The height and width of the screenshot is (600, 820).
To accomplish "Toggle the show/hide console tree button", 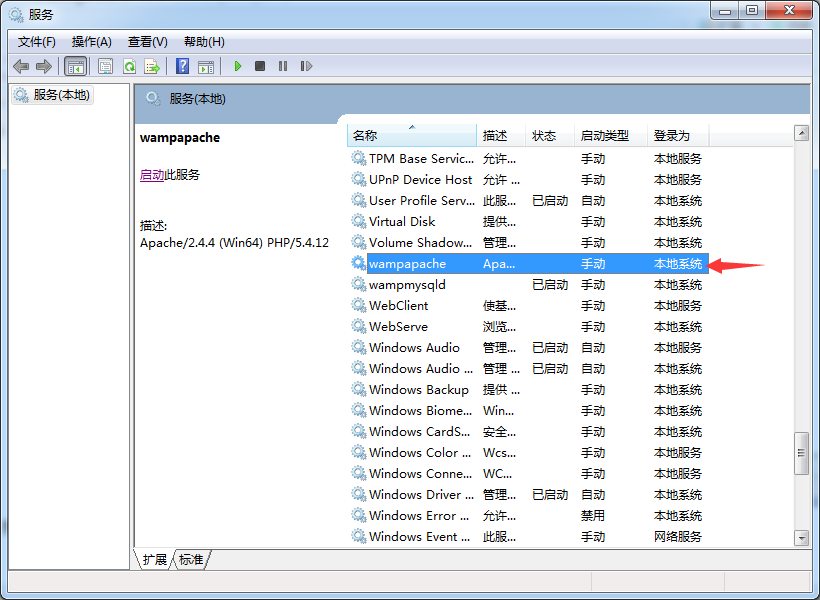I will [x=75, y=66].
